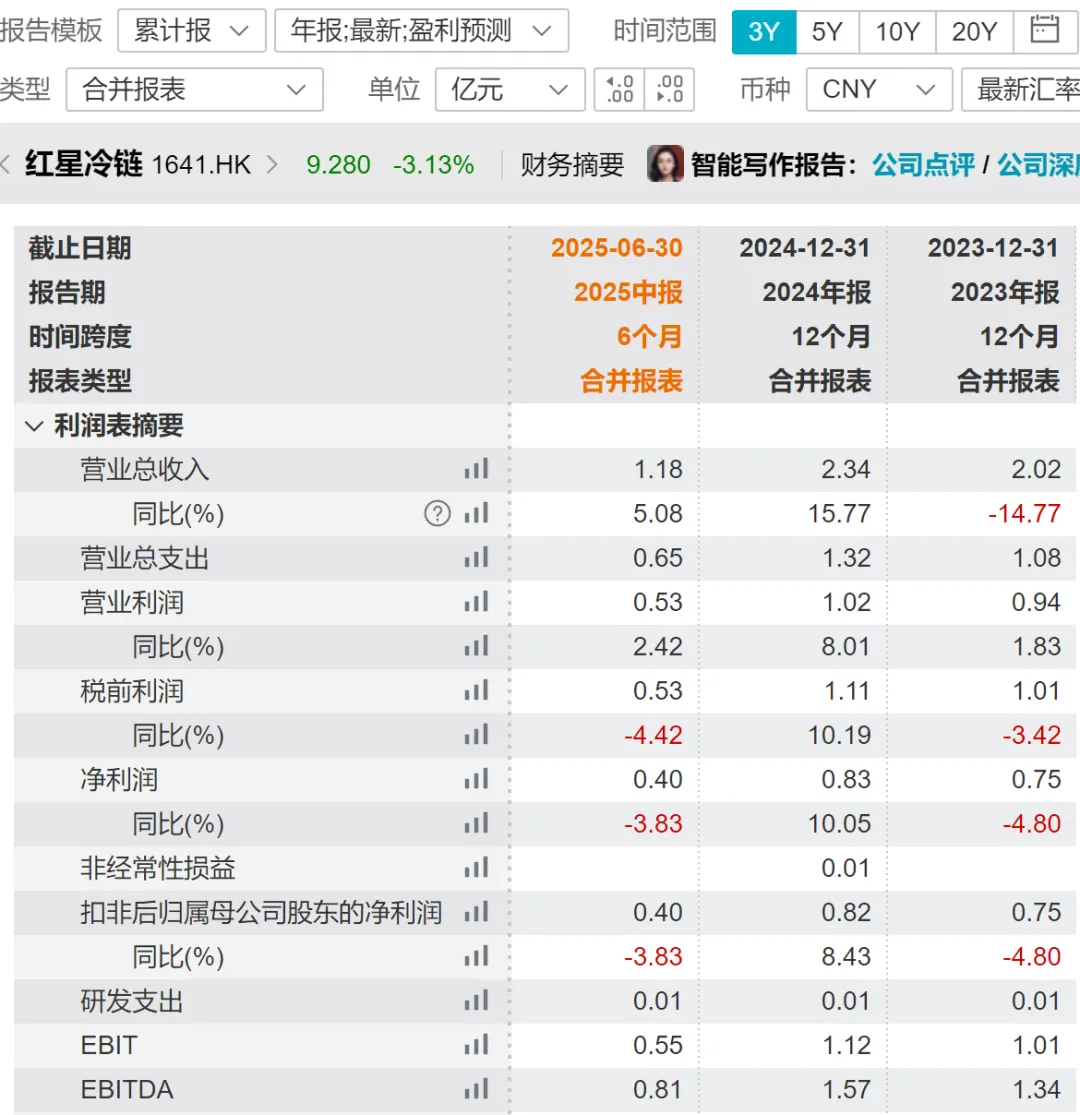Click 2024-12-31 column header

(x=805, y=247)
